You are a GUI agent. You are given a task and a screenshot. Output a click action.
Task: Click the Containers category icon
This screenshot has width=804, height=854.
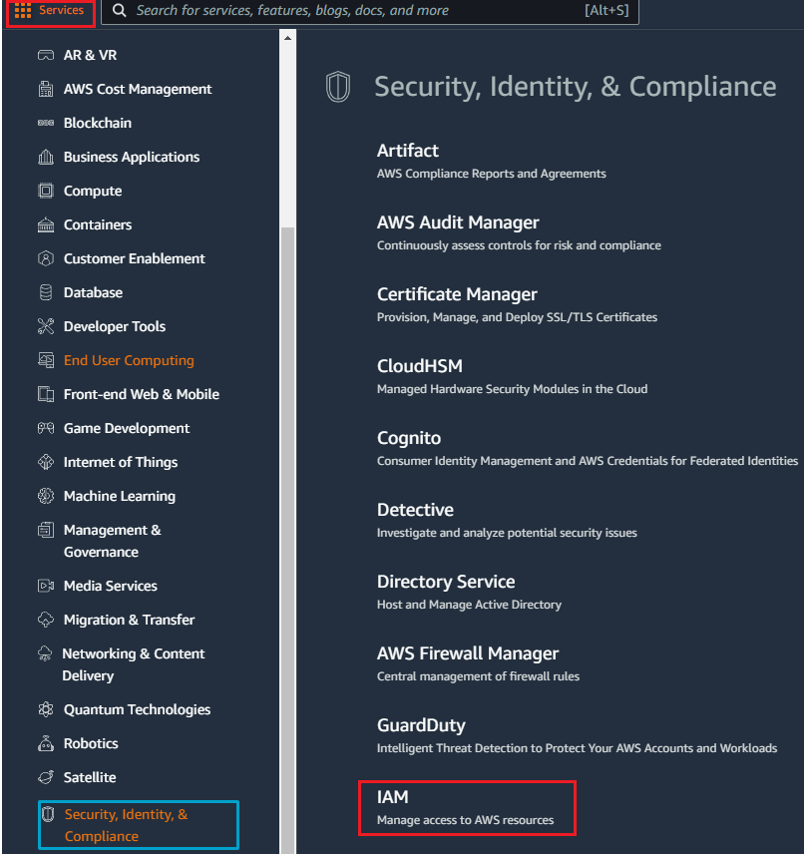(46, 225)
